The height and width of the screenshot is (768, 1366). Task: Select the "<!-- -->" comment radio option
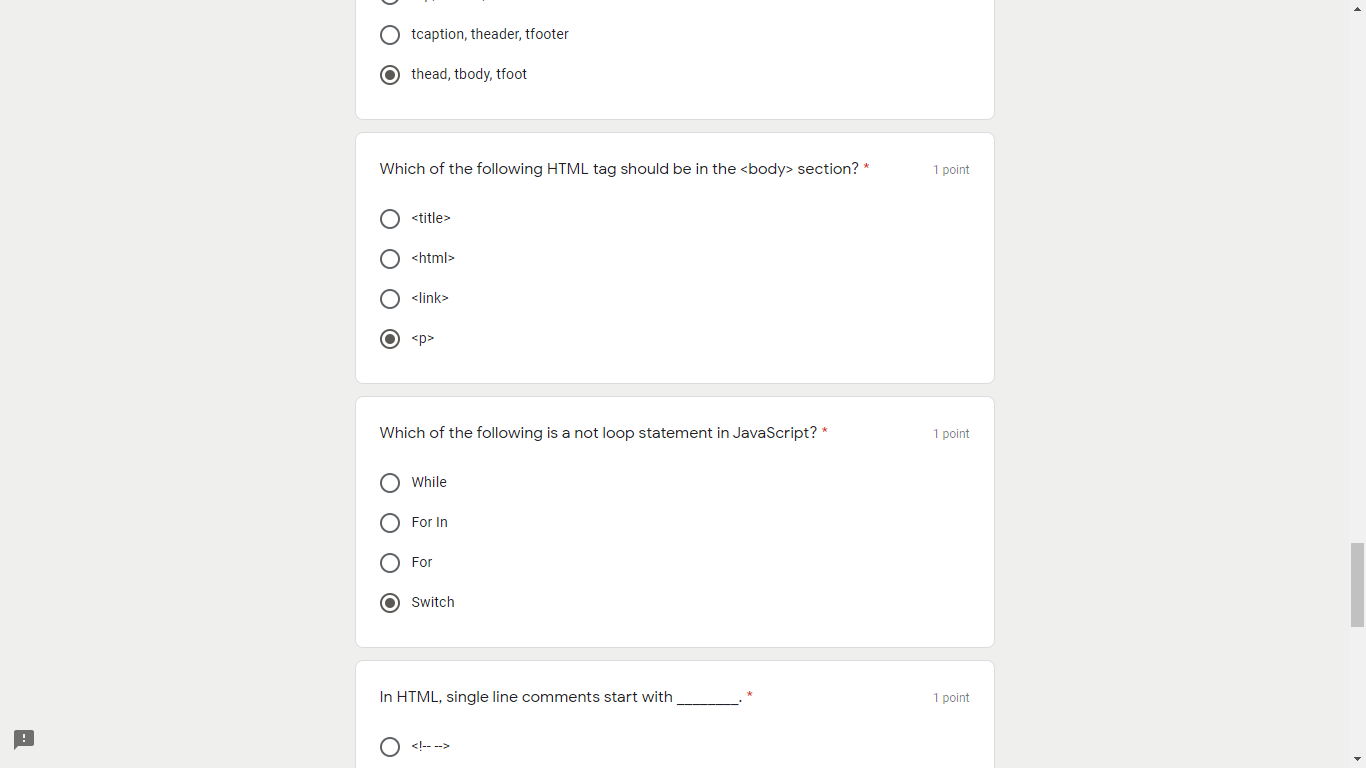pyautogui.click(x=390, y=747)
